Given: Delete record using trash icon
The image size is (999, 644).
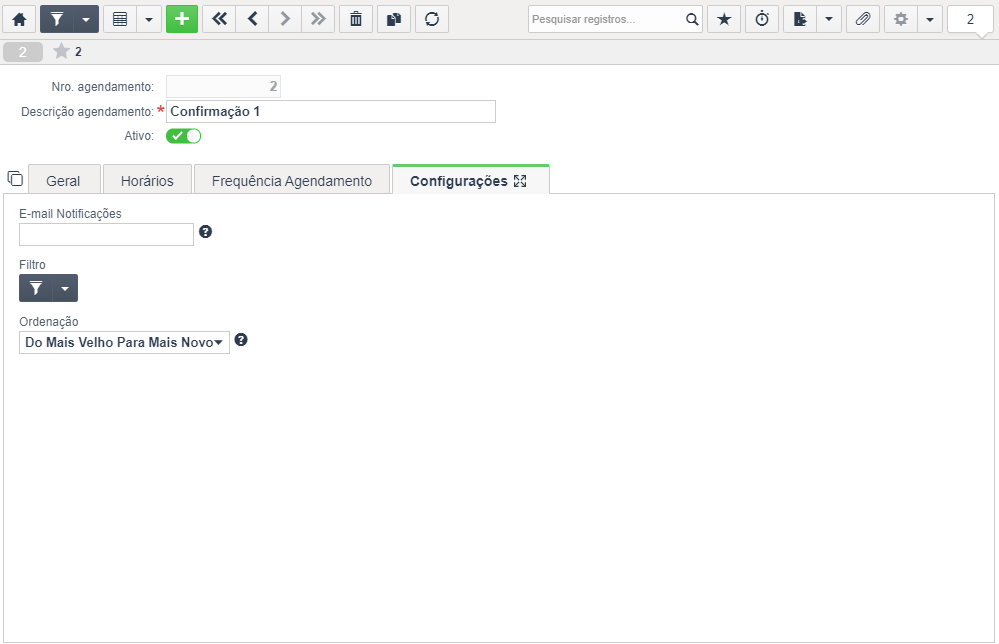Looking at the screenshot, I should 356,19.
